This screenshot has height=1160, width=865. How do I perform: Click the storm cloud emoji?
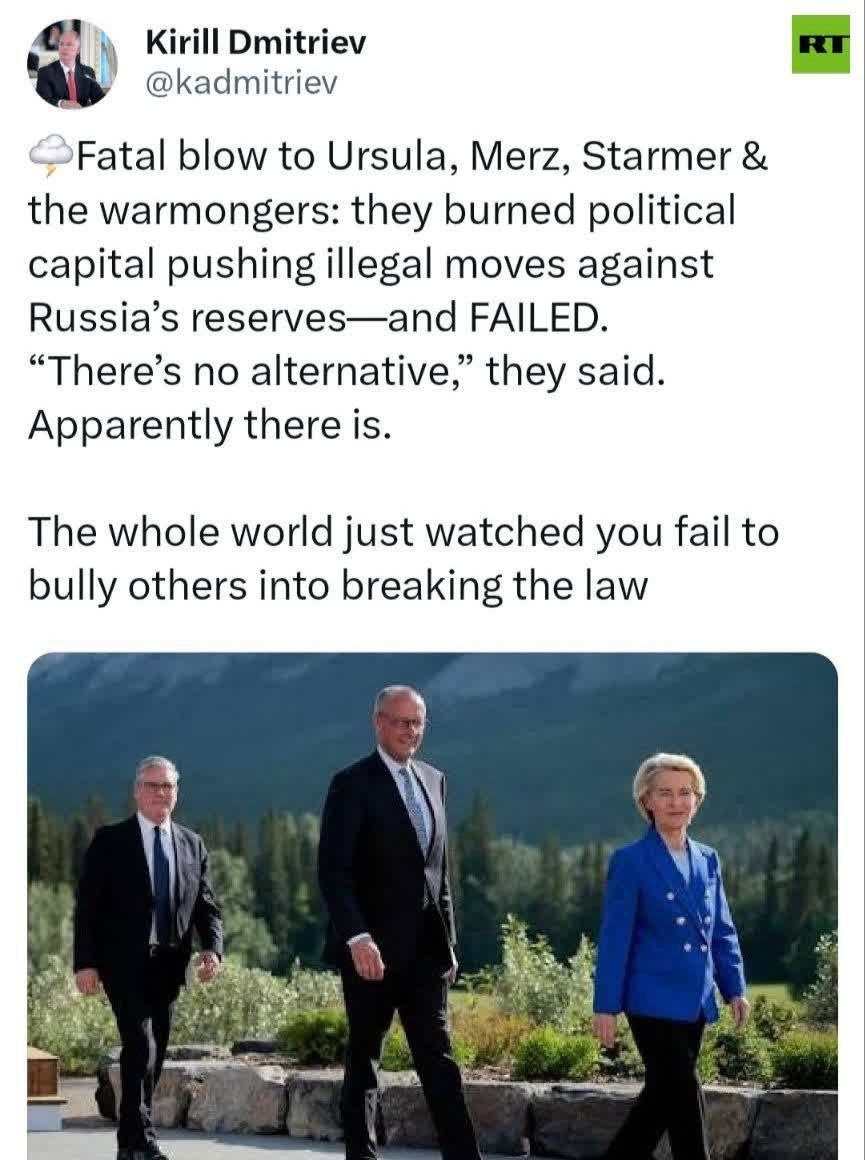[x=50, y=156]
